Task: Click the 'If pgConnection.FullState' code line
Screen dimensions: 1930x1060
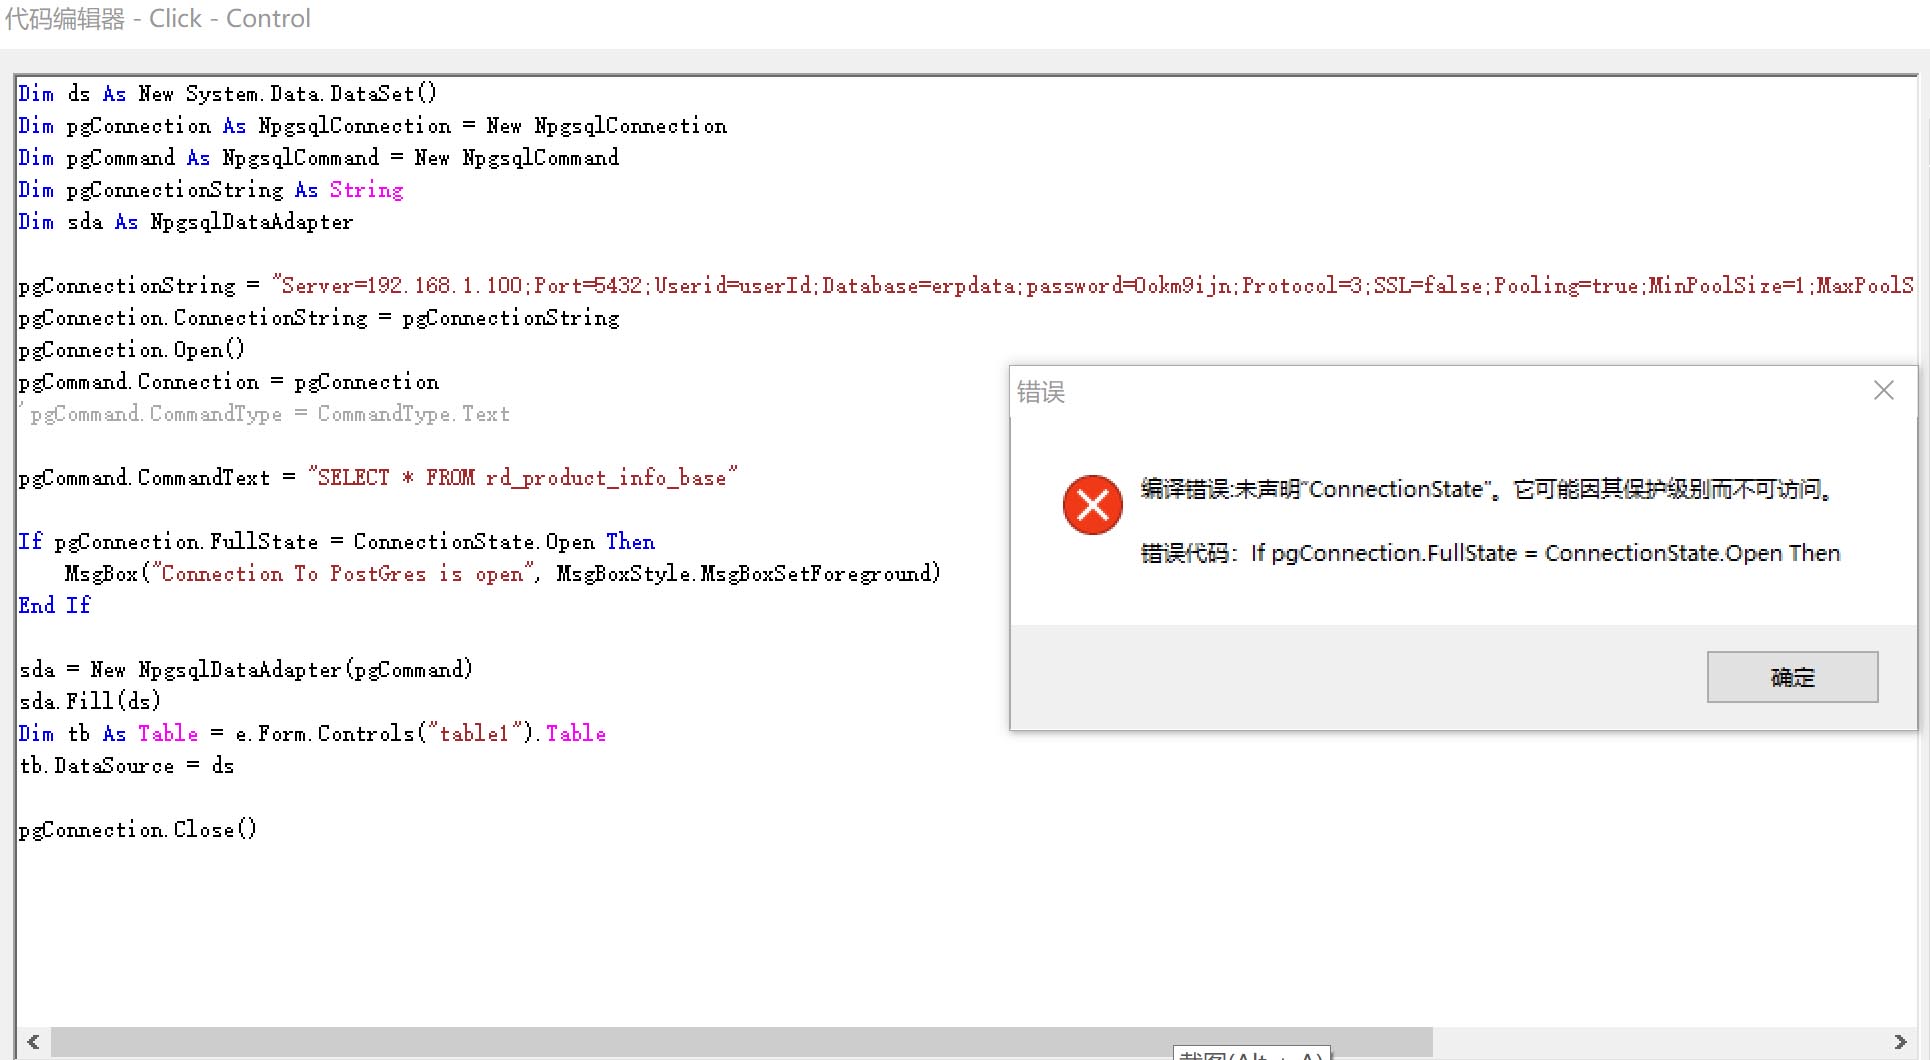Action: click(x=337, y=542)
